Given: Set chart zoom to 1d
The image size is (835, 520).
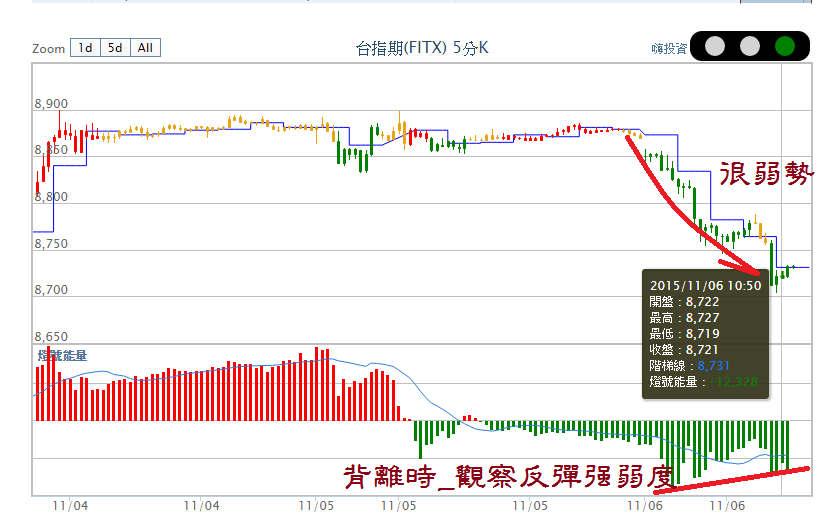Looking at the screenshot, I should click(85, 48).
